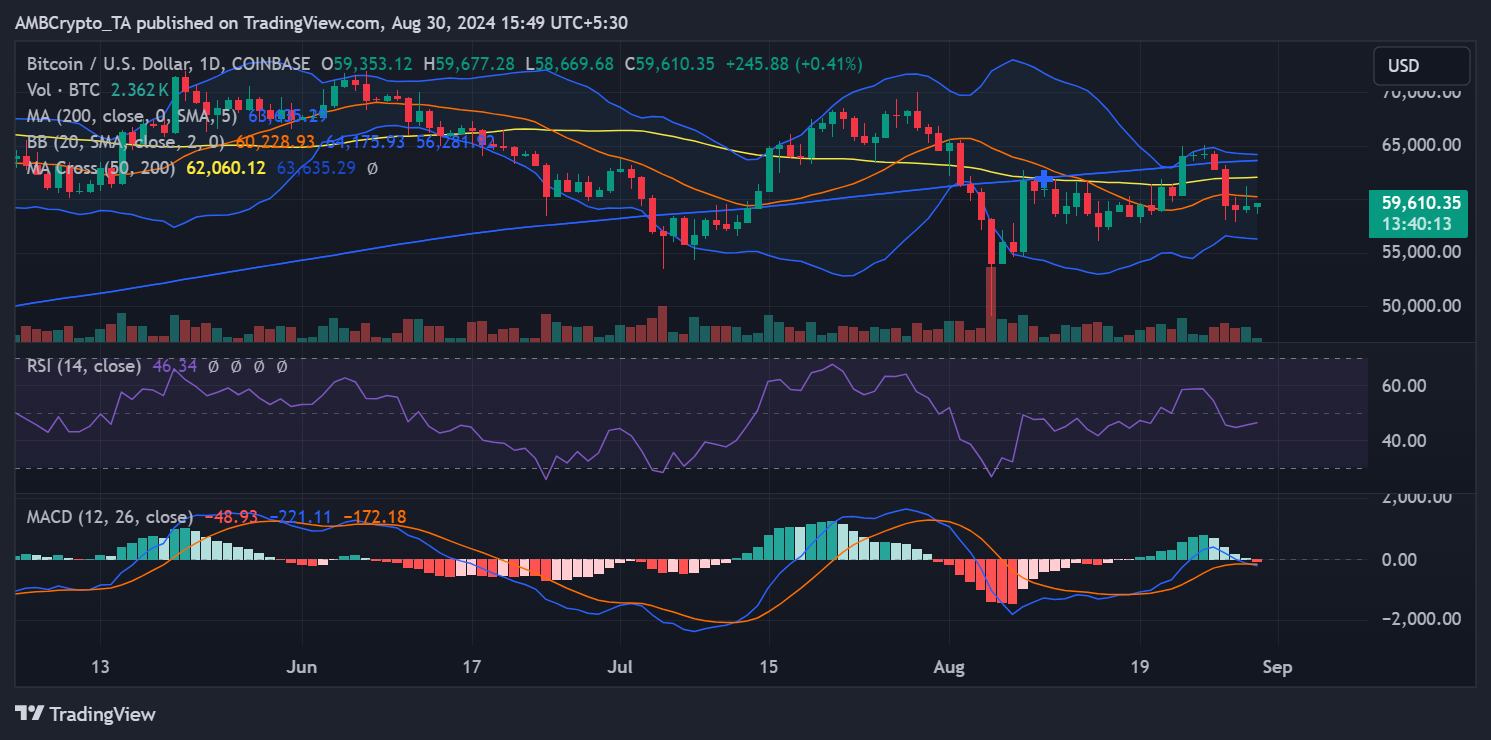Click the low value L58,669.68
The width and height of the screenshot is (1491, 740).
pyautogui.click(x=569, y=63)
